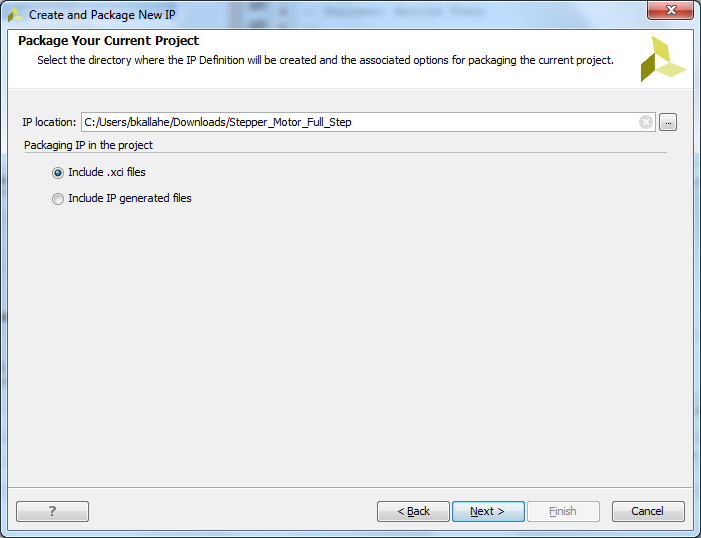Click the 'Include IP generated files' label text
This screenshot has width=701, height=538.
click(130, 198)
